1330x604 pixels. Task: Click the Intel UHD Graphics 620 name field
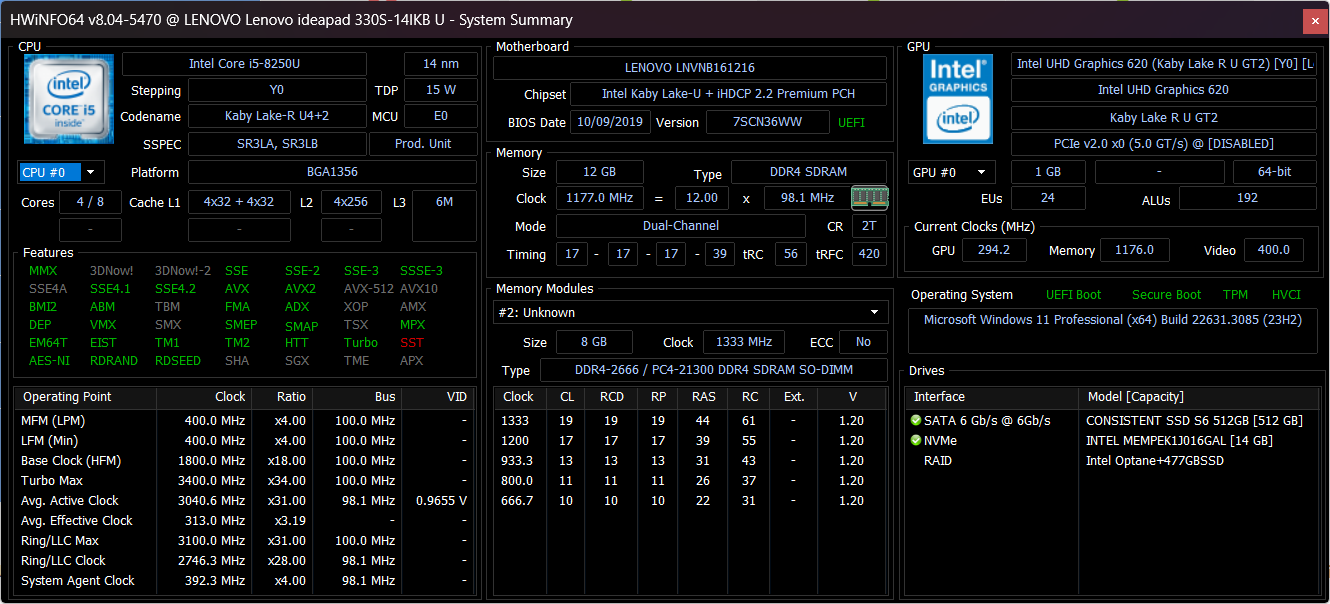(1163, 90)
